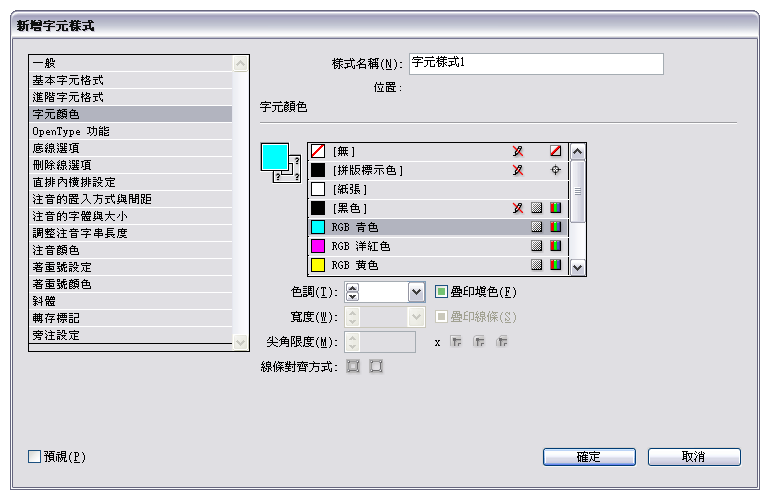Image resolution: width=770 pixels, height=500 pixels.
Task: Click the none indicator icon right of 無
Action: click(x=555, y=151)
